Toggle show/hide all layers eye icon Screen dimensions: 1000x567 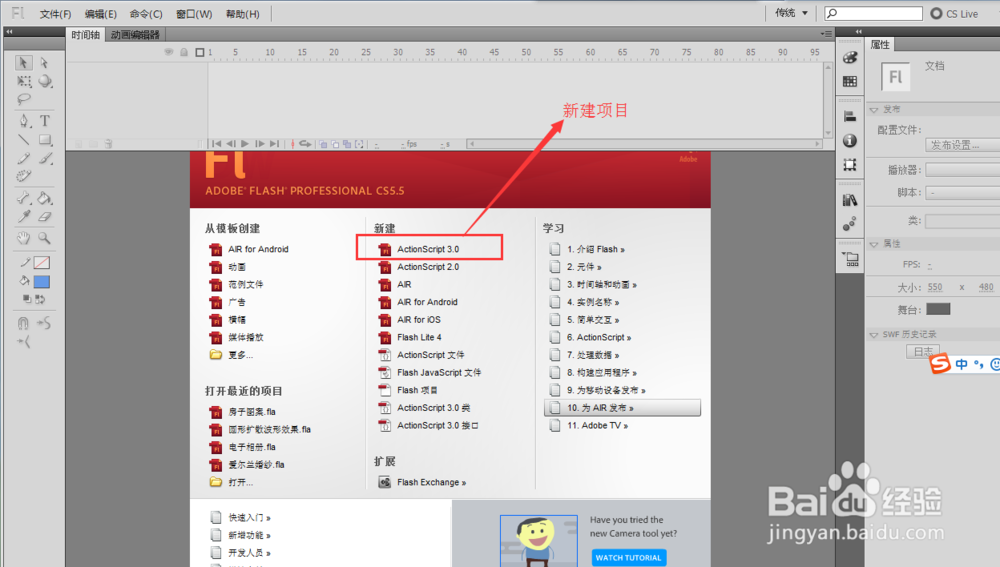click(x=168, y=52)
